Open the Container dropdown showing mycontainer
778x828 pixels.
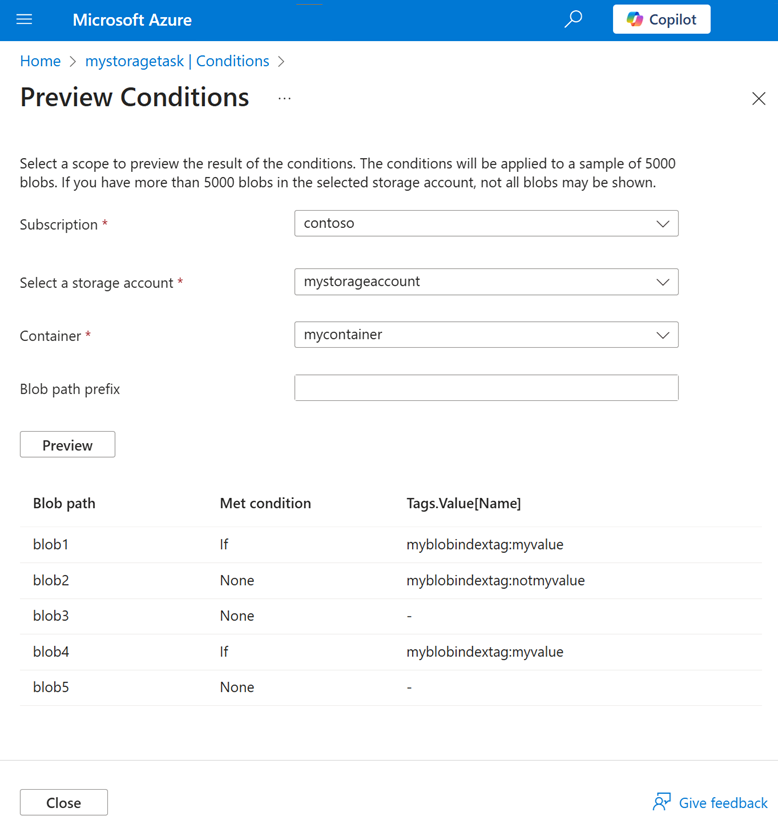click(486, 335)
